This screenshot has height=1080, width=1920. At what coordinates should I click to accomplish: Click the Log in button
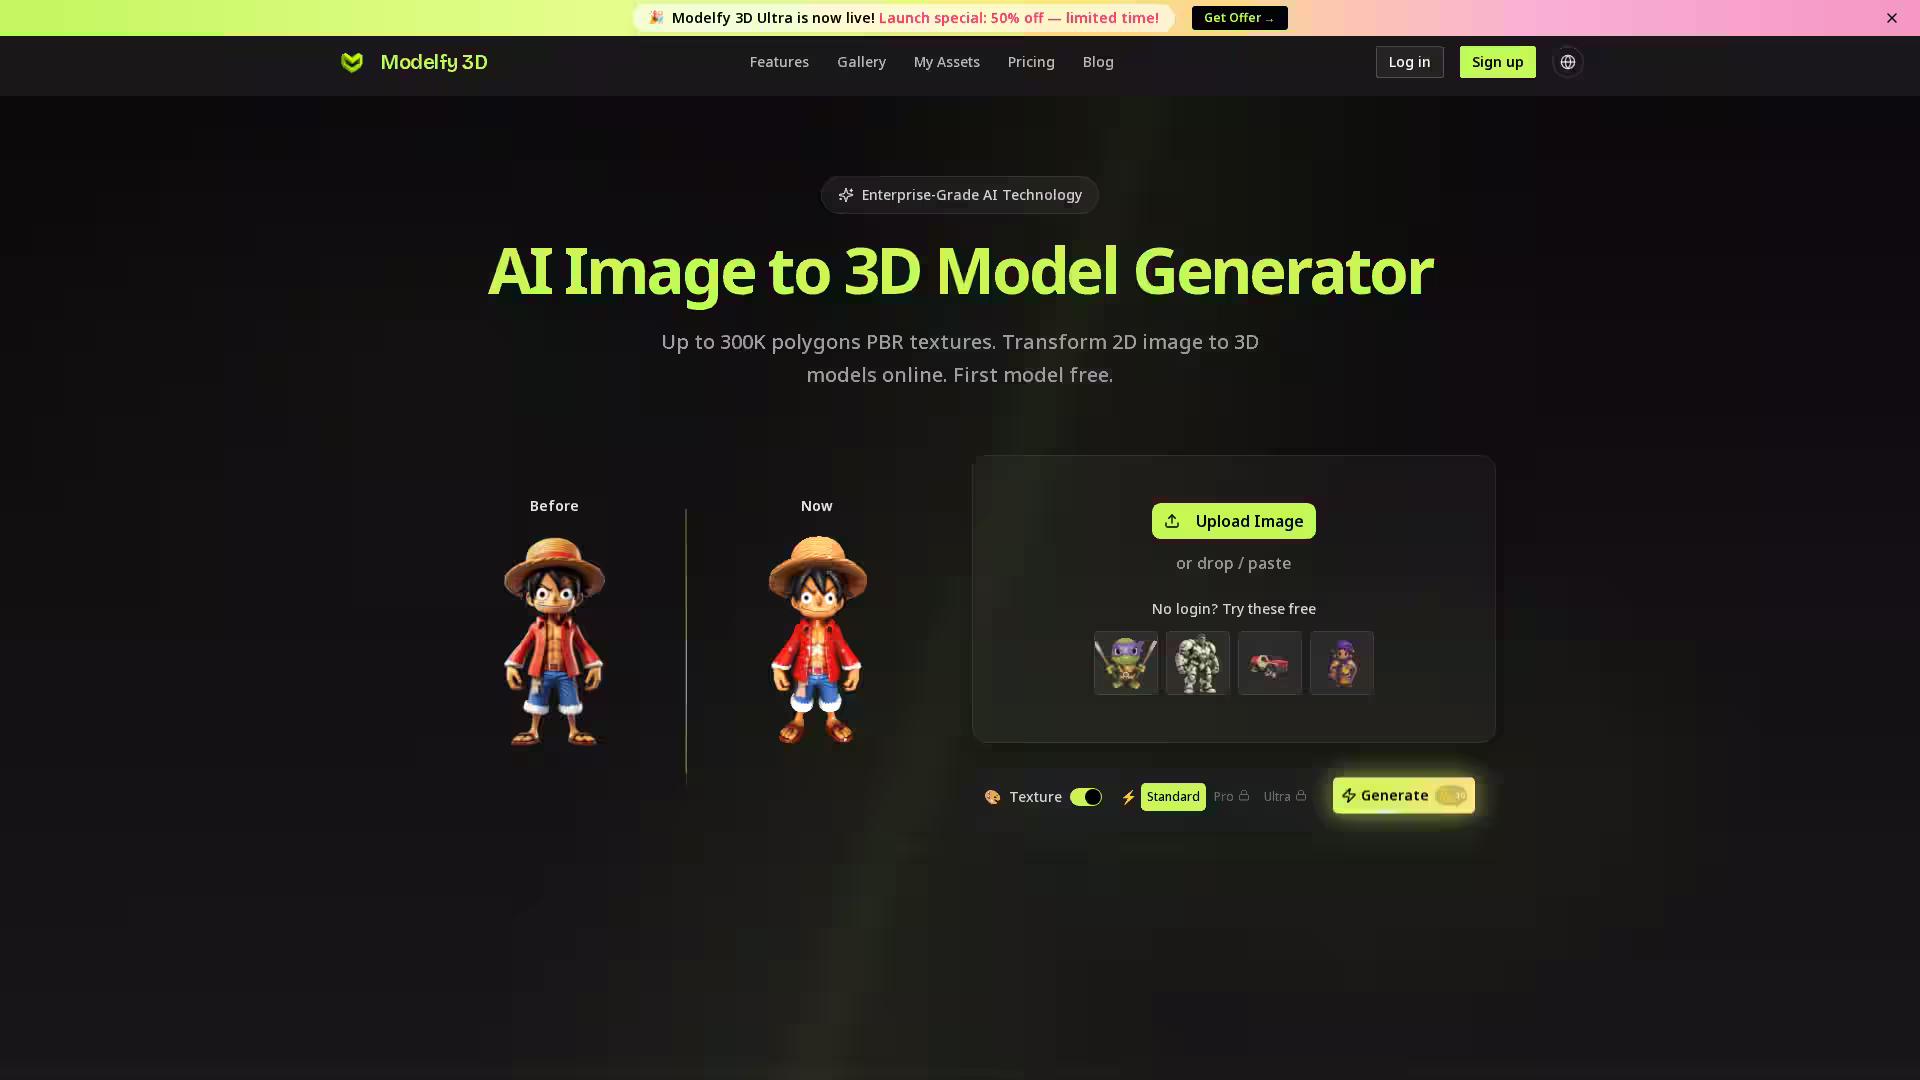[1409, 62]
